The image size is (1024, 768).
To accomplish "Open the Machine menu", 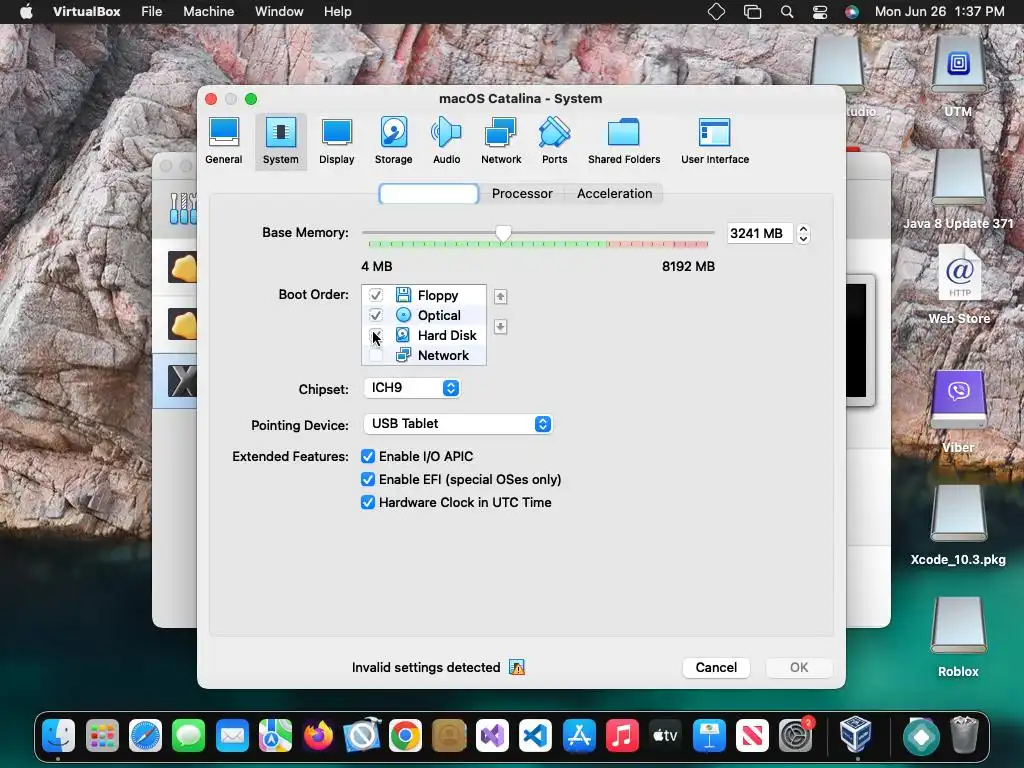I will coord(208,12).
